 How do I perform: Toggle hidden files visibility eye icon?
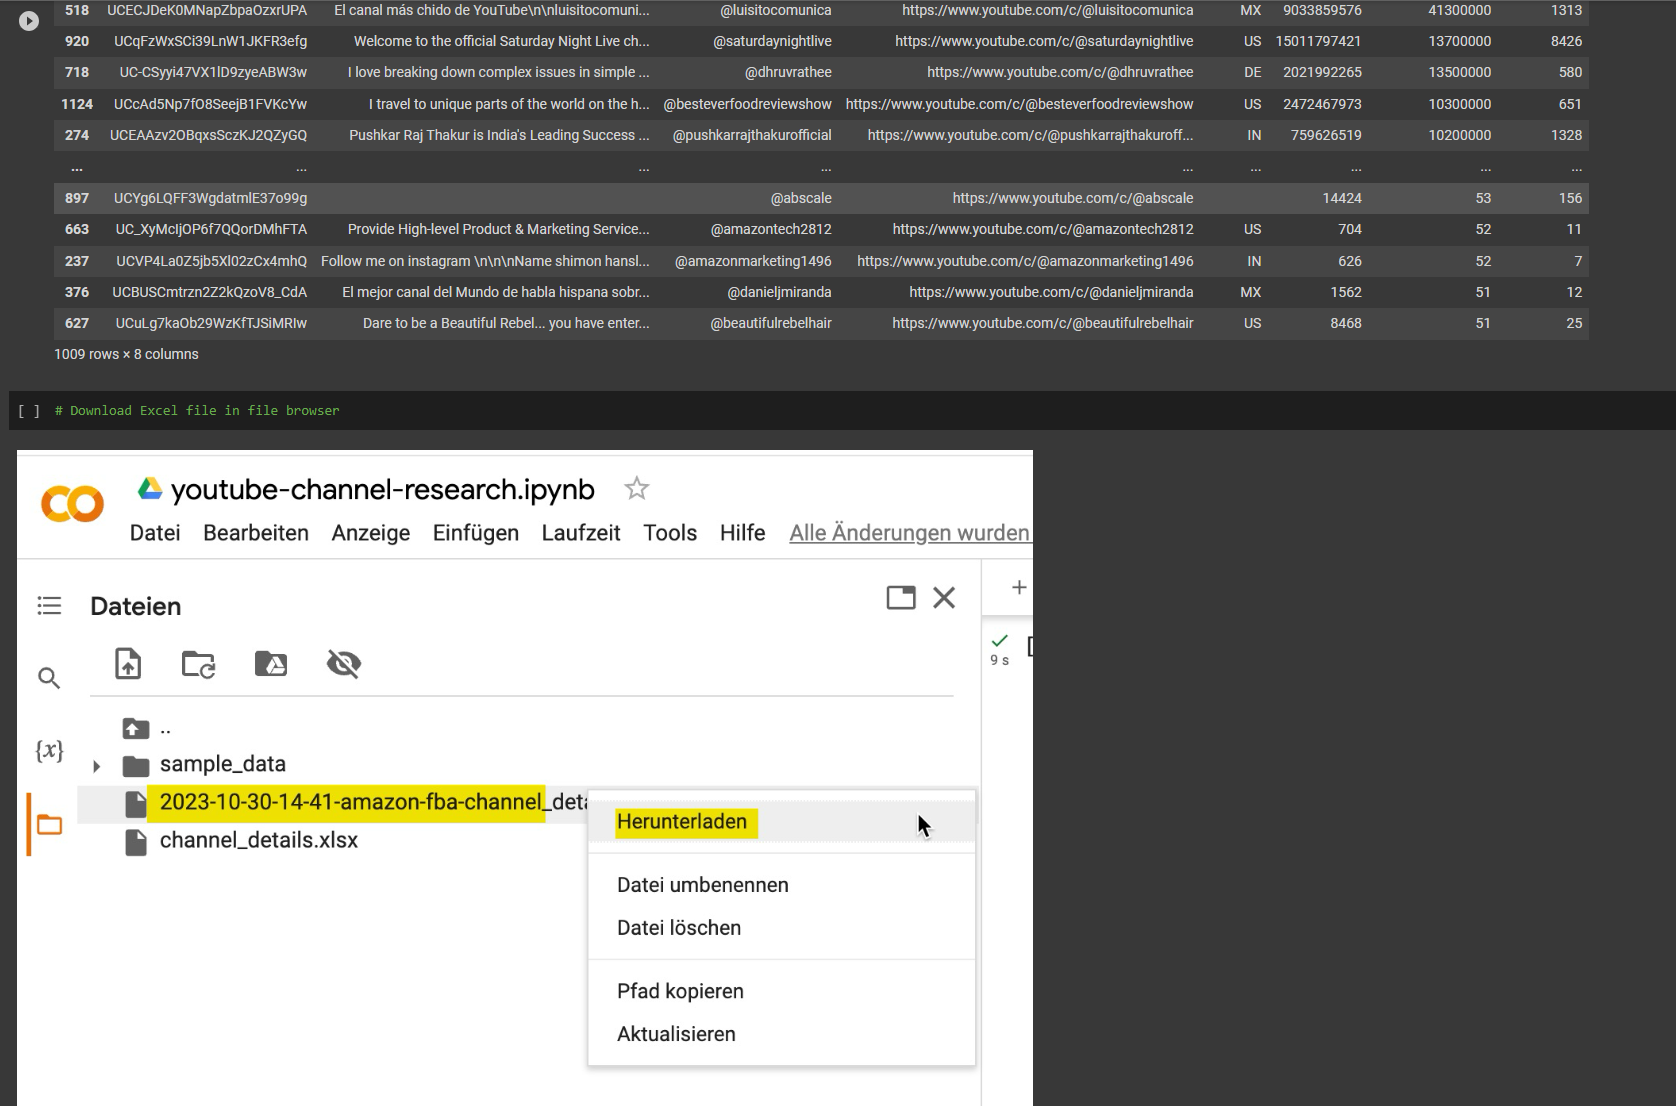(344, 663)
